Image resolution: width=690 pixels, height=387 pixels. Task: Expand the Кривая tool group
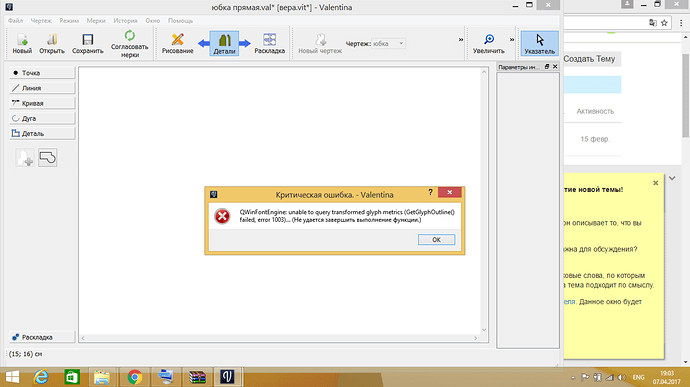click(42, 103)
